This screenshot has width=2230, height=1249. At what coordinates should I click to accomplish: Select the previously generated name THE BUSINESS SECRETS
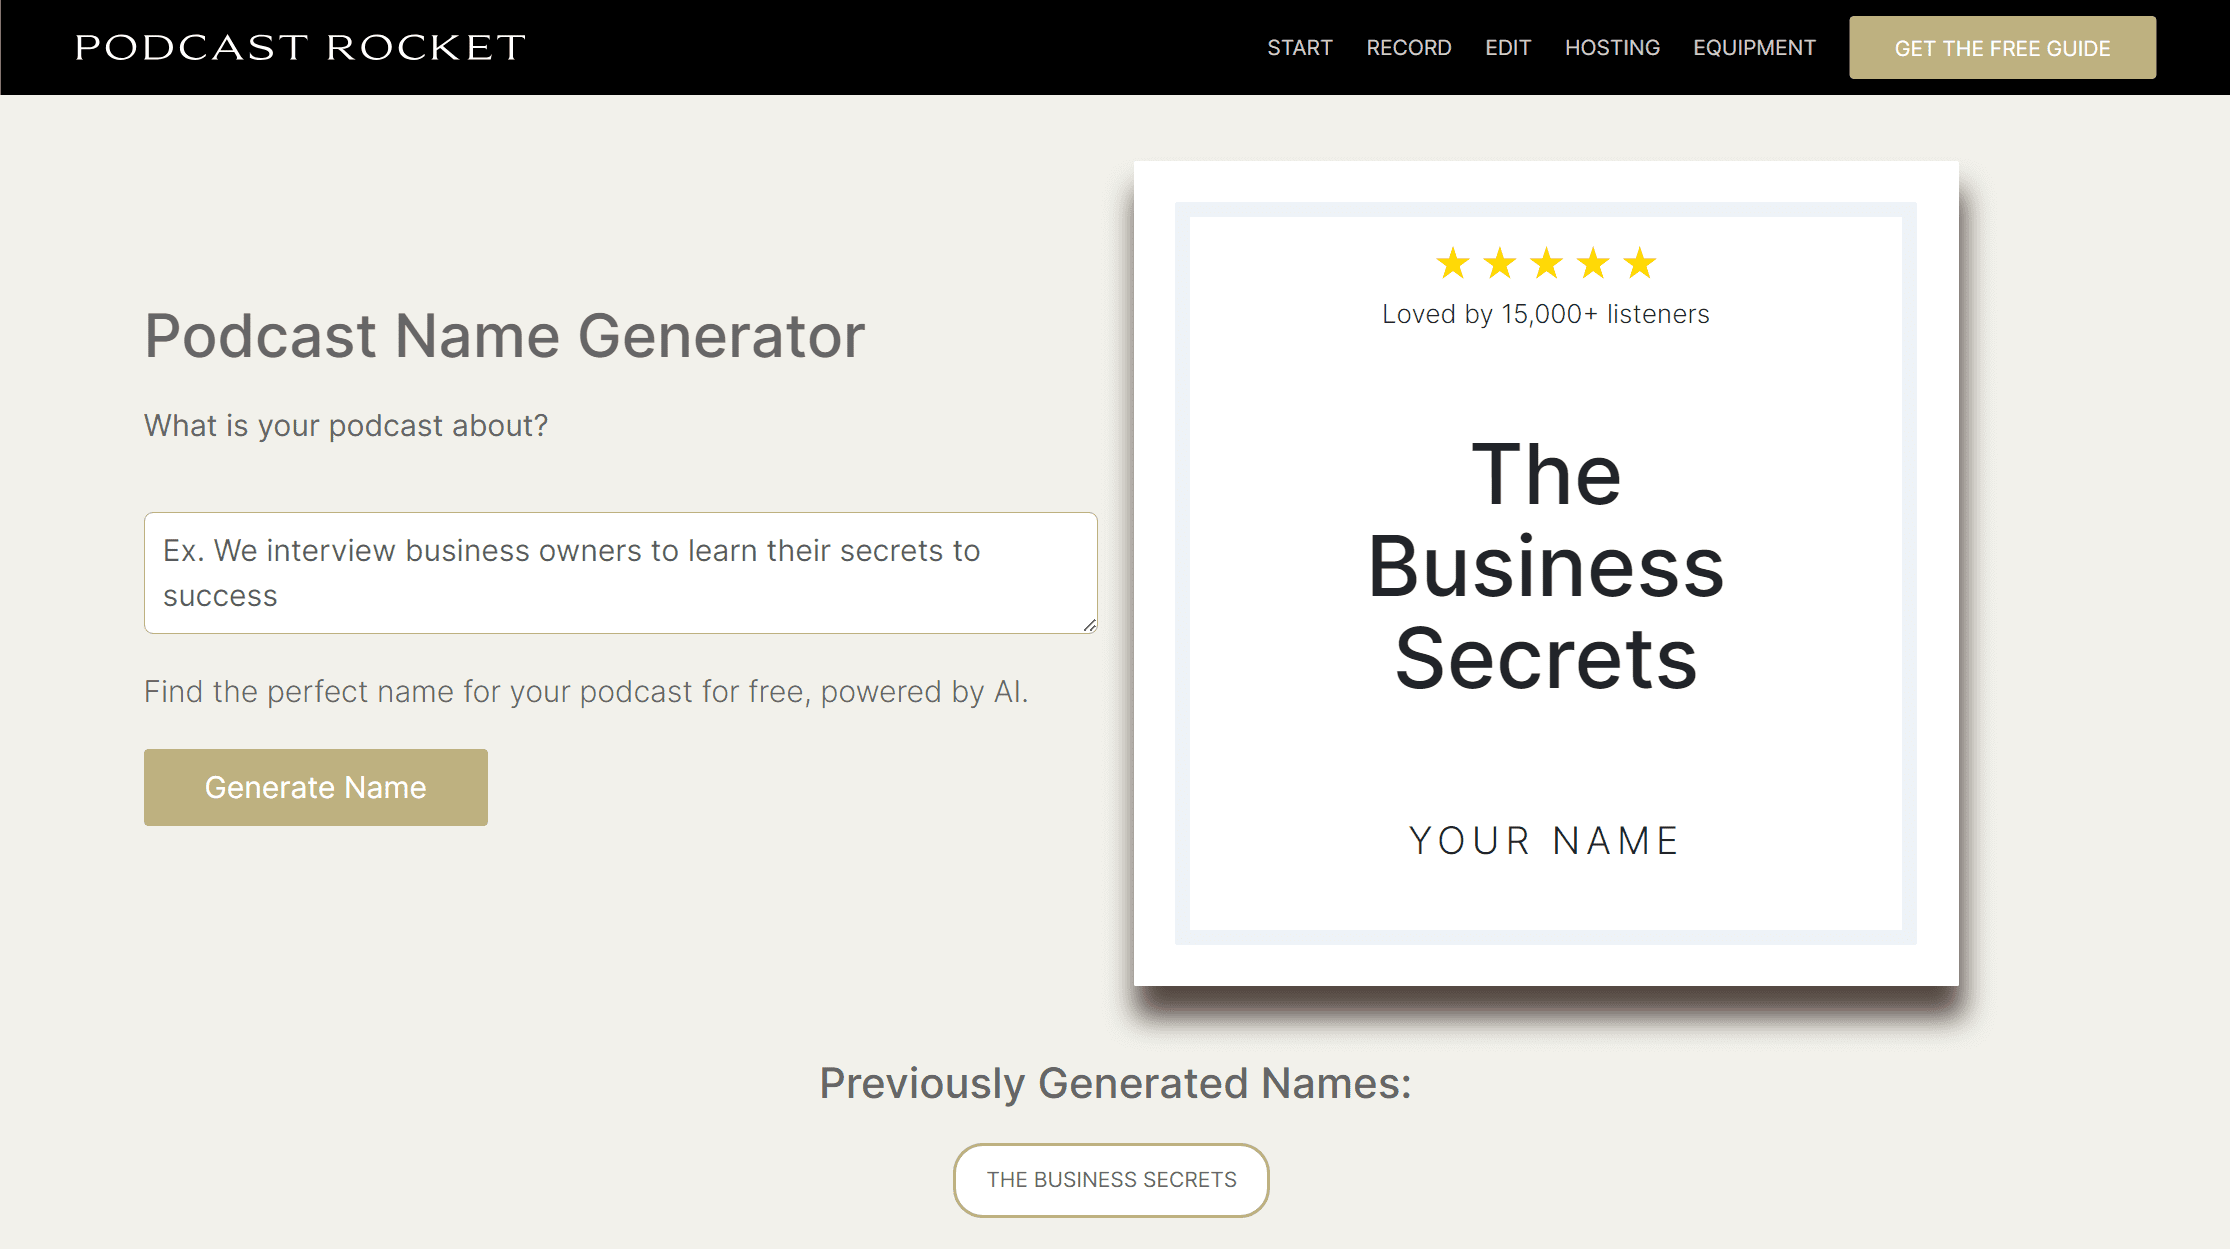point(1110,1180)
